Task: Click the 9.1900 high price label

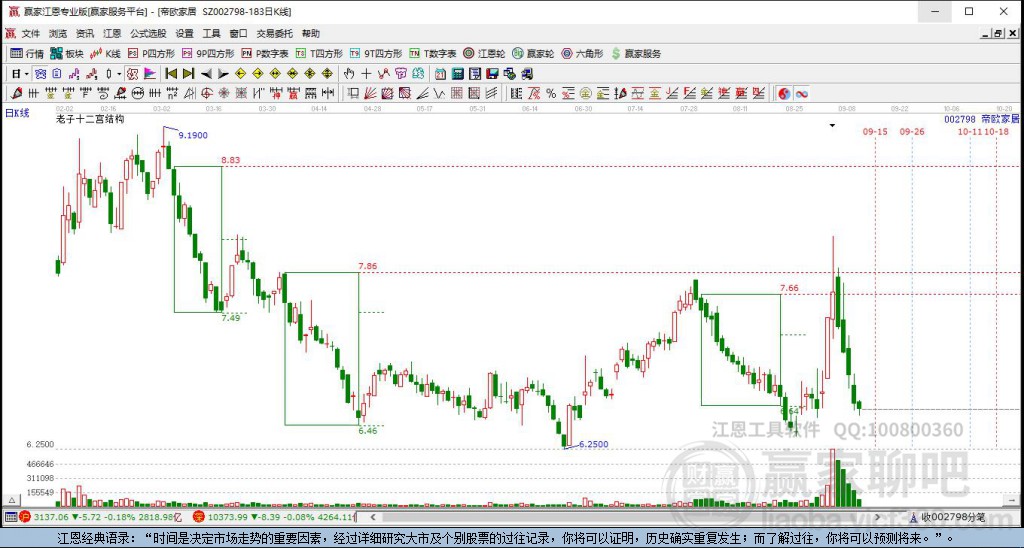Action: (x=193, y=135)
